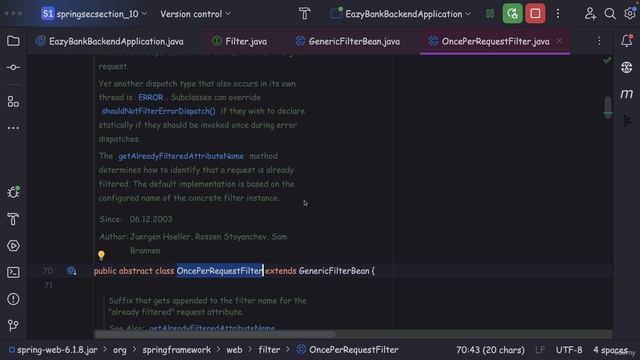Follow the ERROR doc link
Screen dimensions: 640x360
click(150, 97)
